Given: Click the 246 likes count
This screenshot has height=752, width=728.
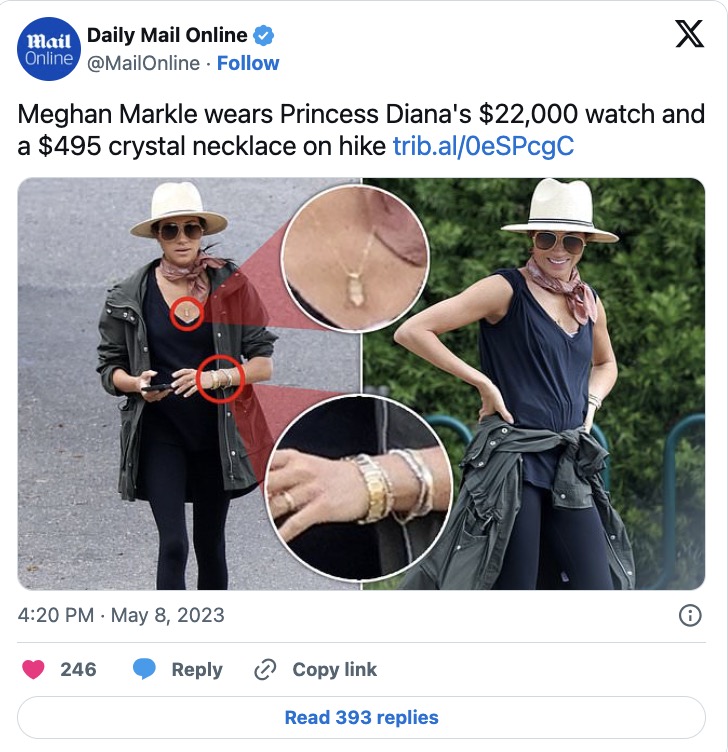Looking at the screenshot, I should (x=78, y=670).
